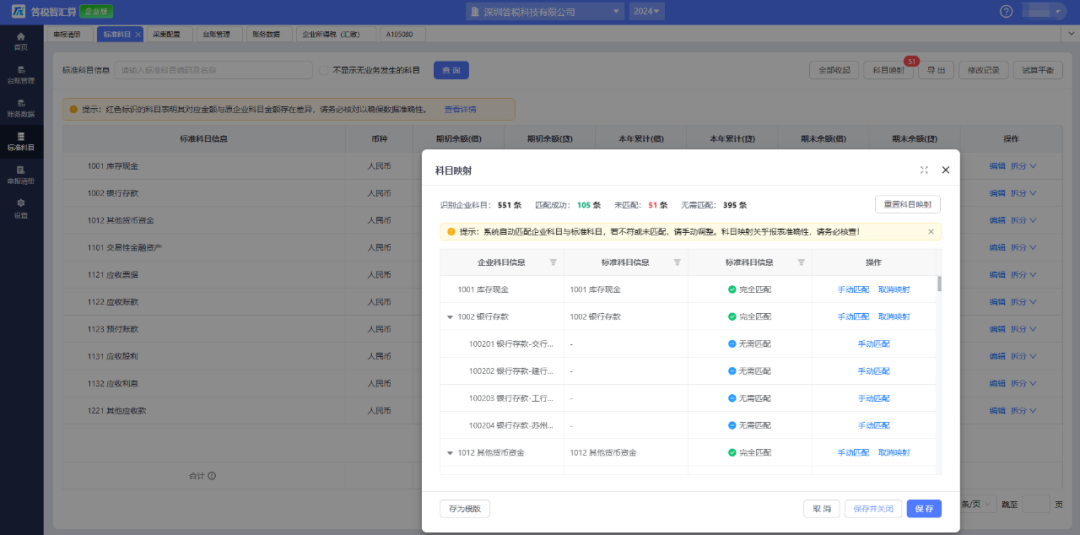Viewport: 1080px width, 535px height.
Task: Click 无需匹配 status icon for 100201 row
Action: [731, 344]
